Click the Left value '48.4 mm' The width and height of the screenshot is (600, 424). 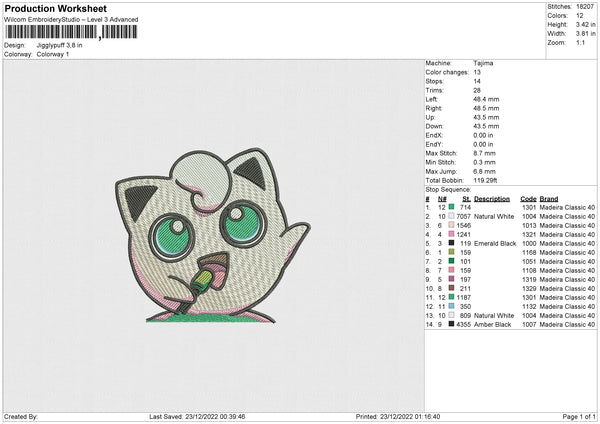486,99
